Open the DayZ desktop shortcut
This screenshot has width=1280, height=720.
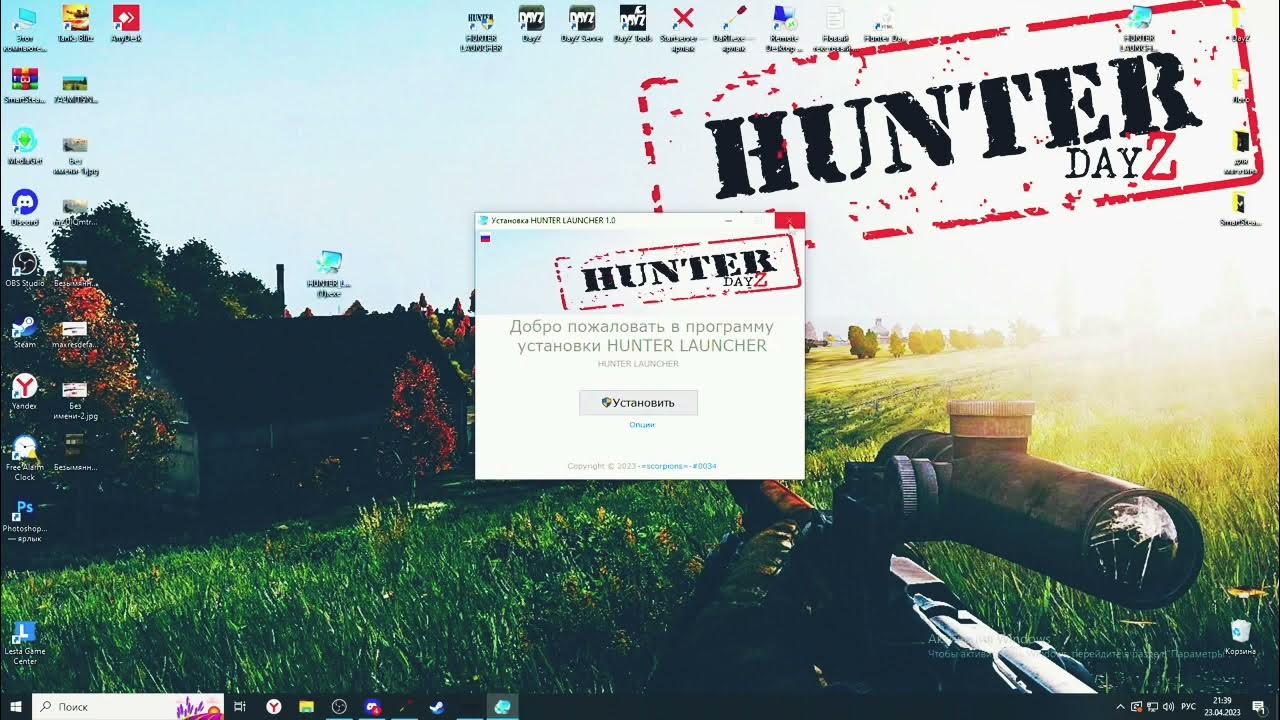point(532,24)
